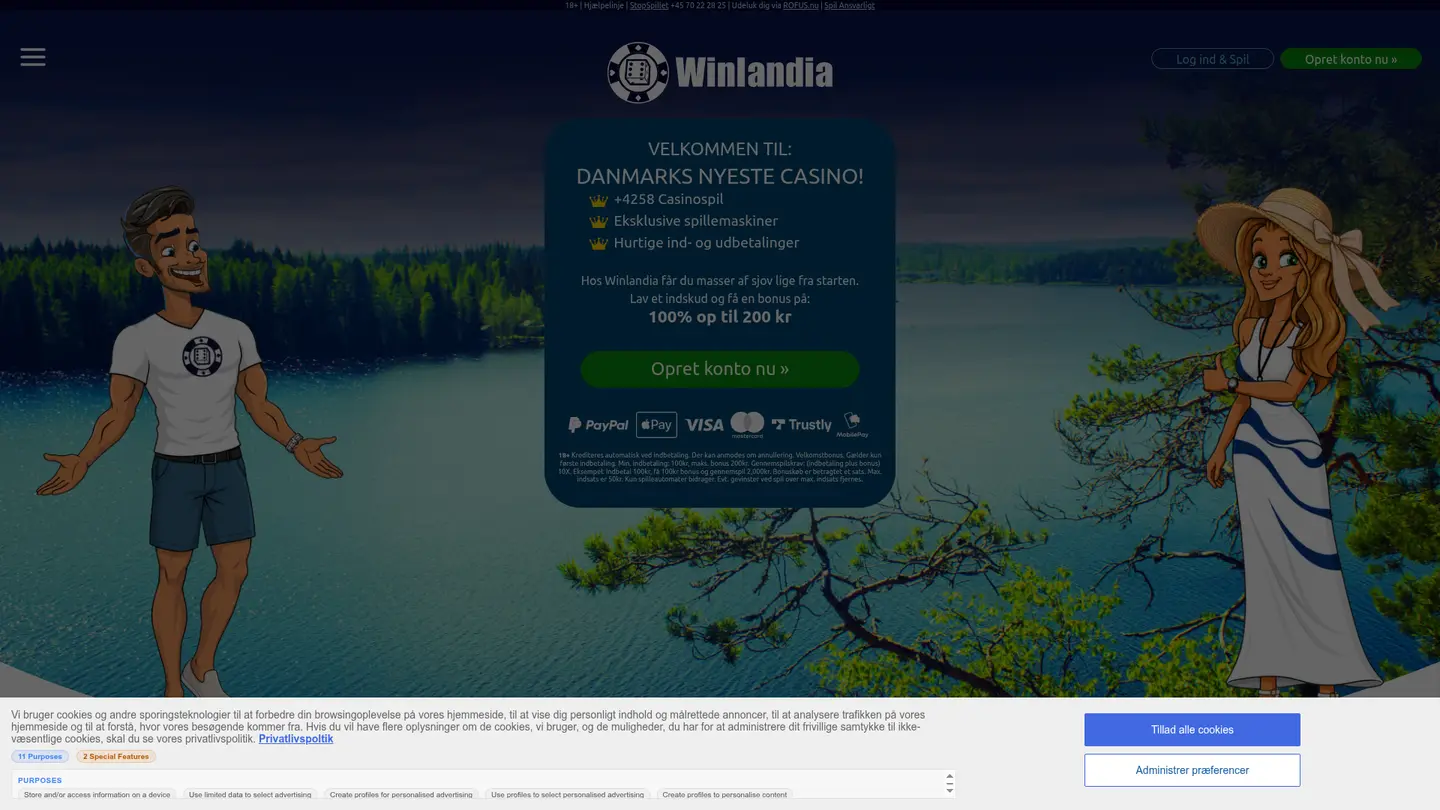Screen dimensions: 1440x810
Task: Click the '100% op til 200 kr' bonus text
Action: tap(720, 317)
